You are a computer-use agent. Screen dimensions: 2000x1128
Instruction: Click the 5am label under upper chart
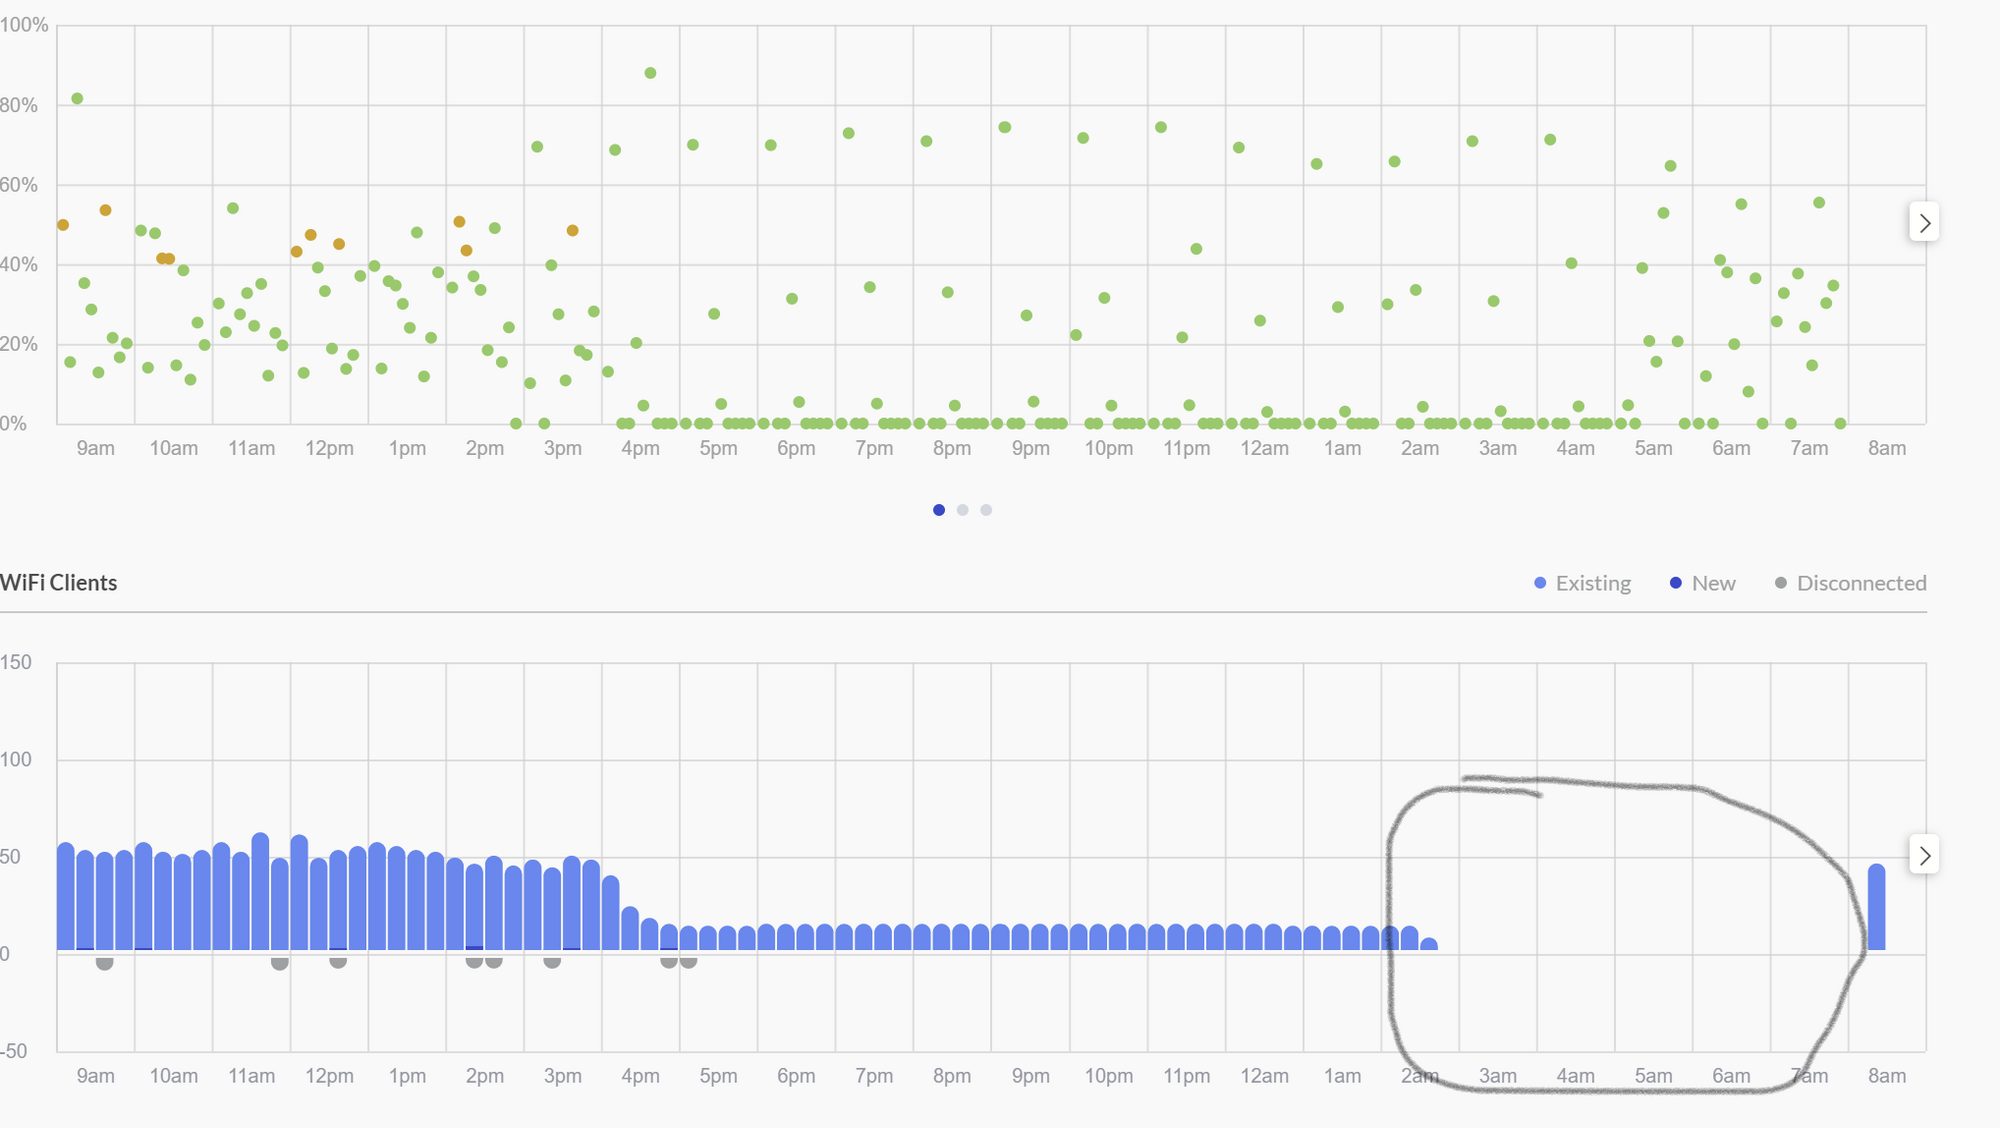tap(1653, 448)
